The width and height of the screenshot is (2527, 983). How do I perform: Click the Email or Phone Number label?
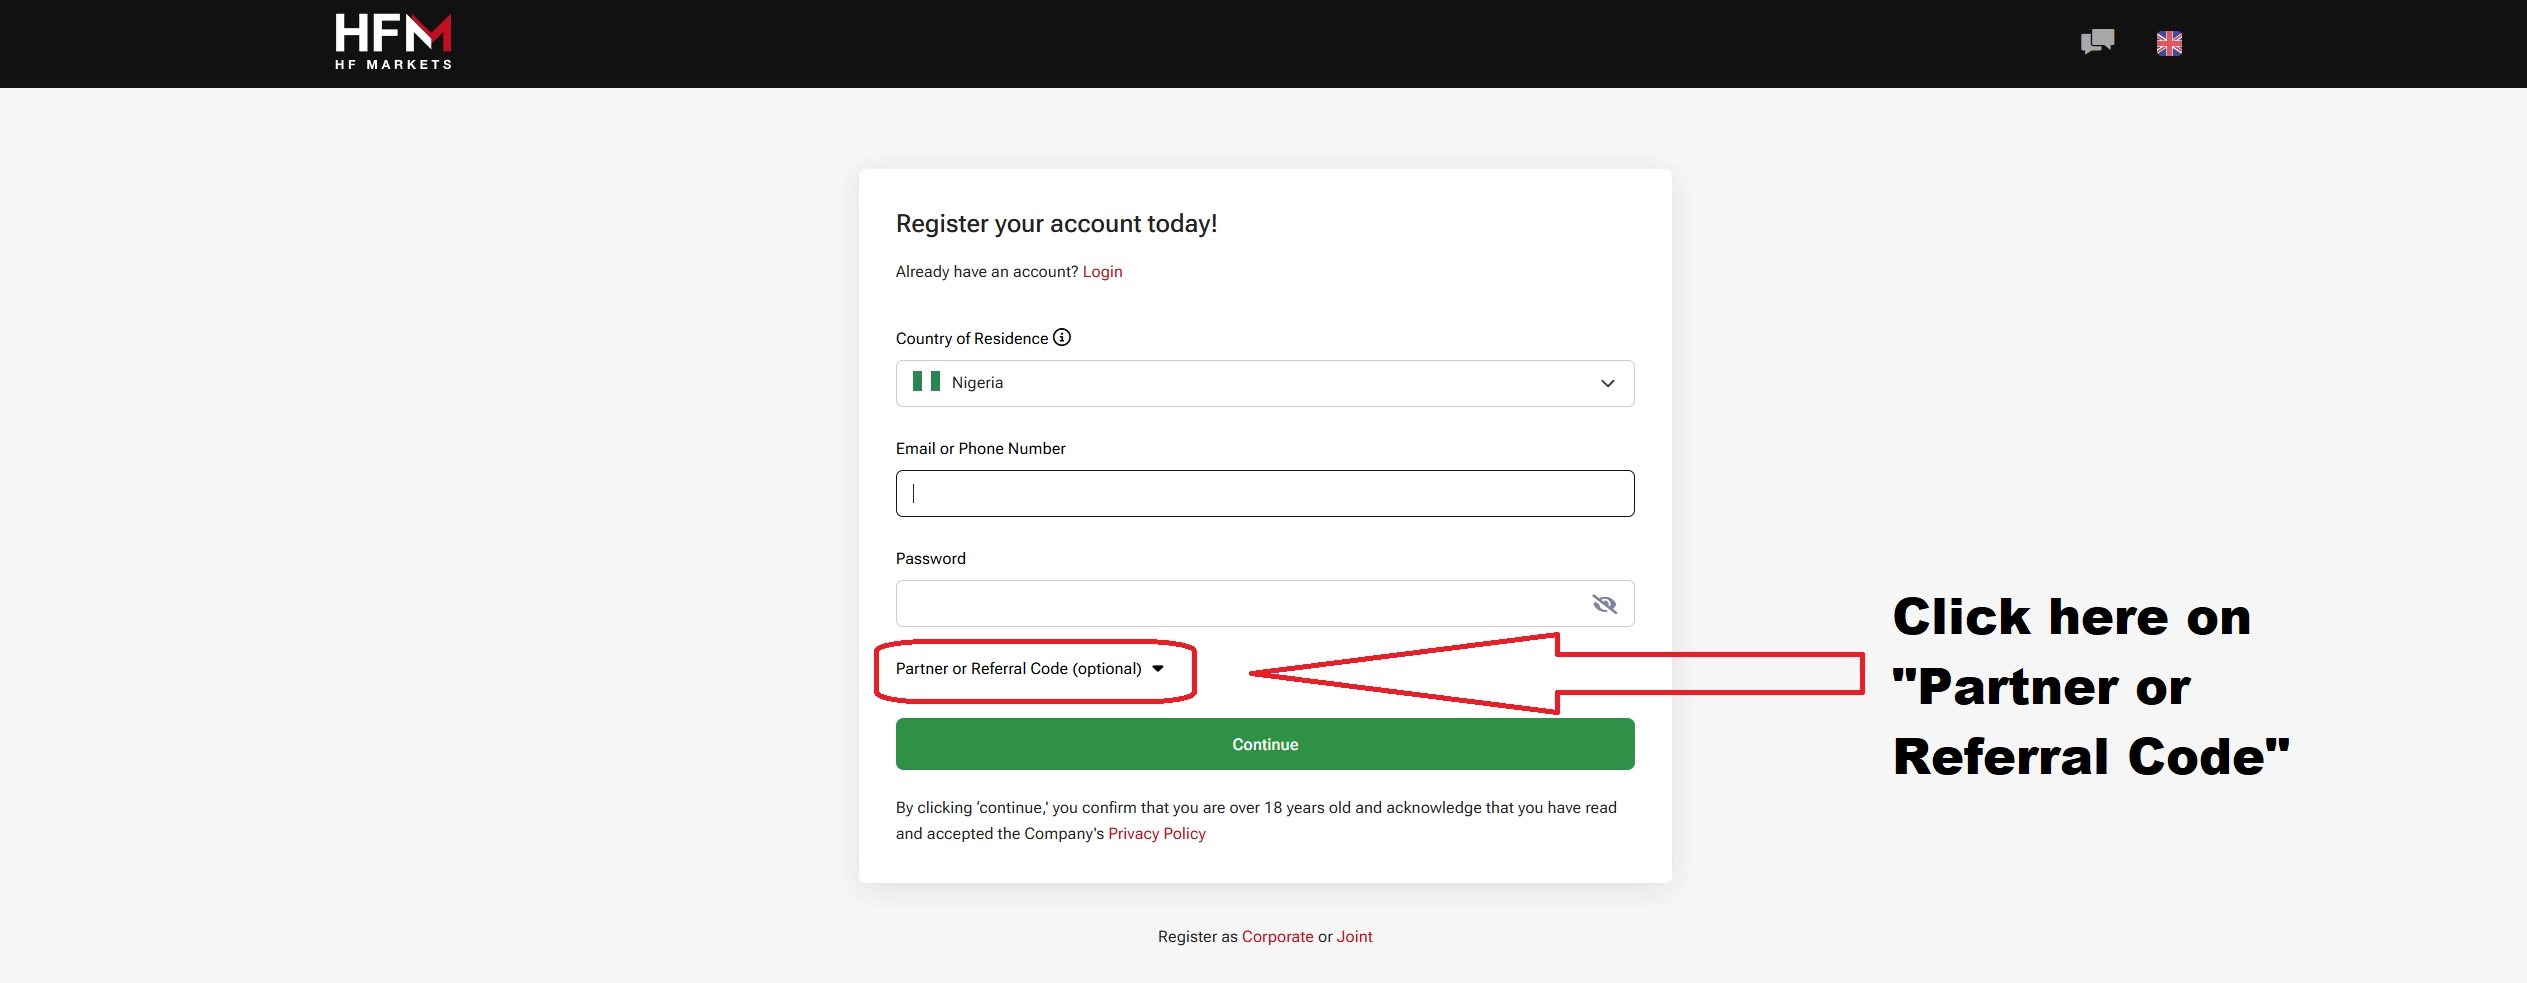pos(980,449)
